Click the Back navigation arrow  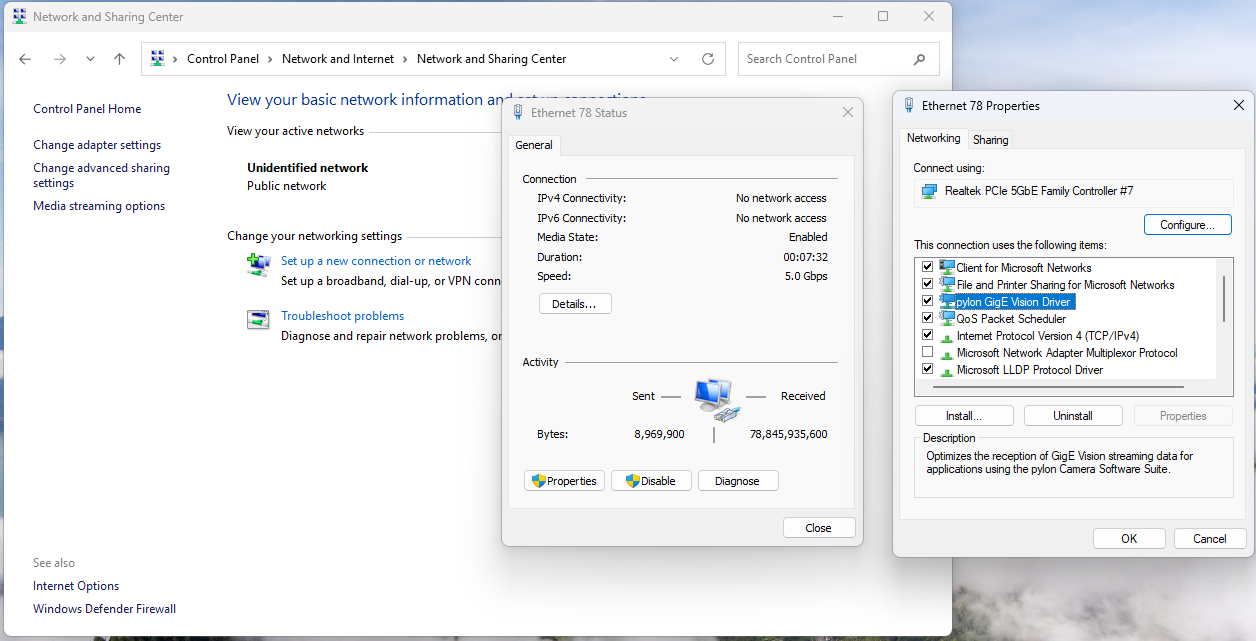[25, 59]
